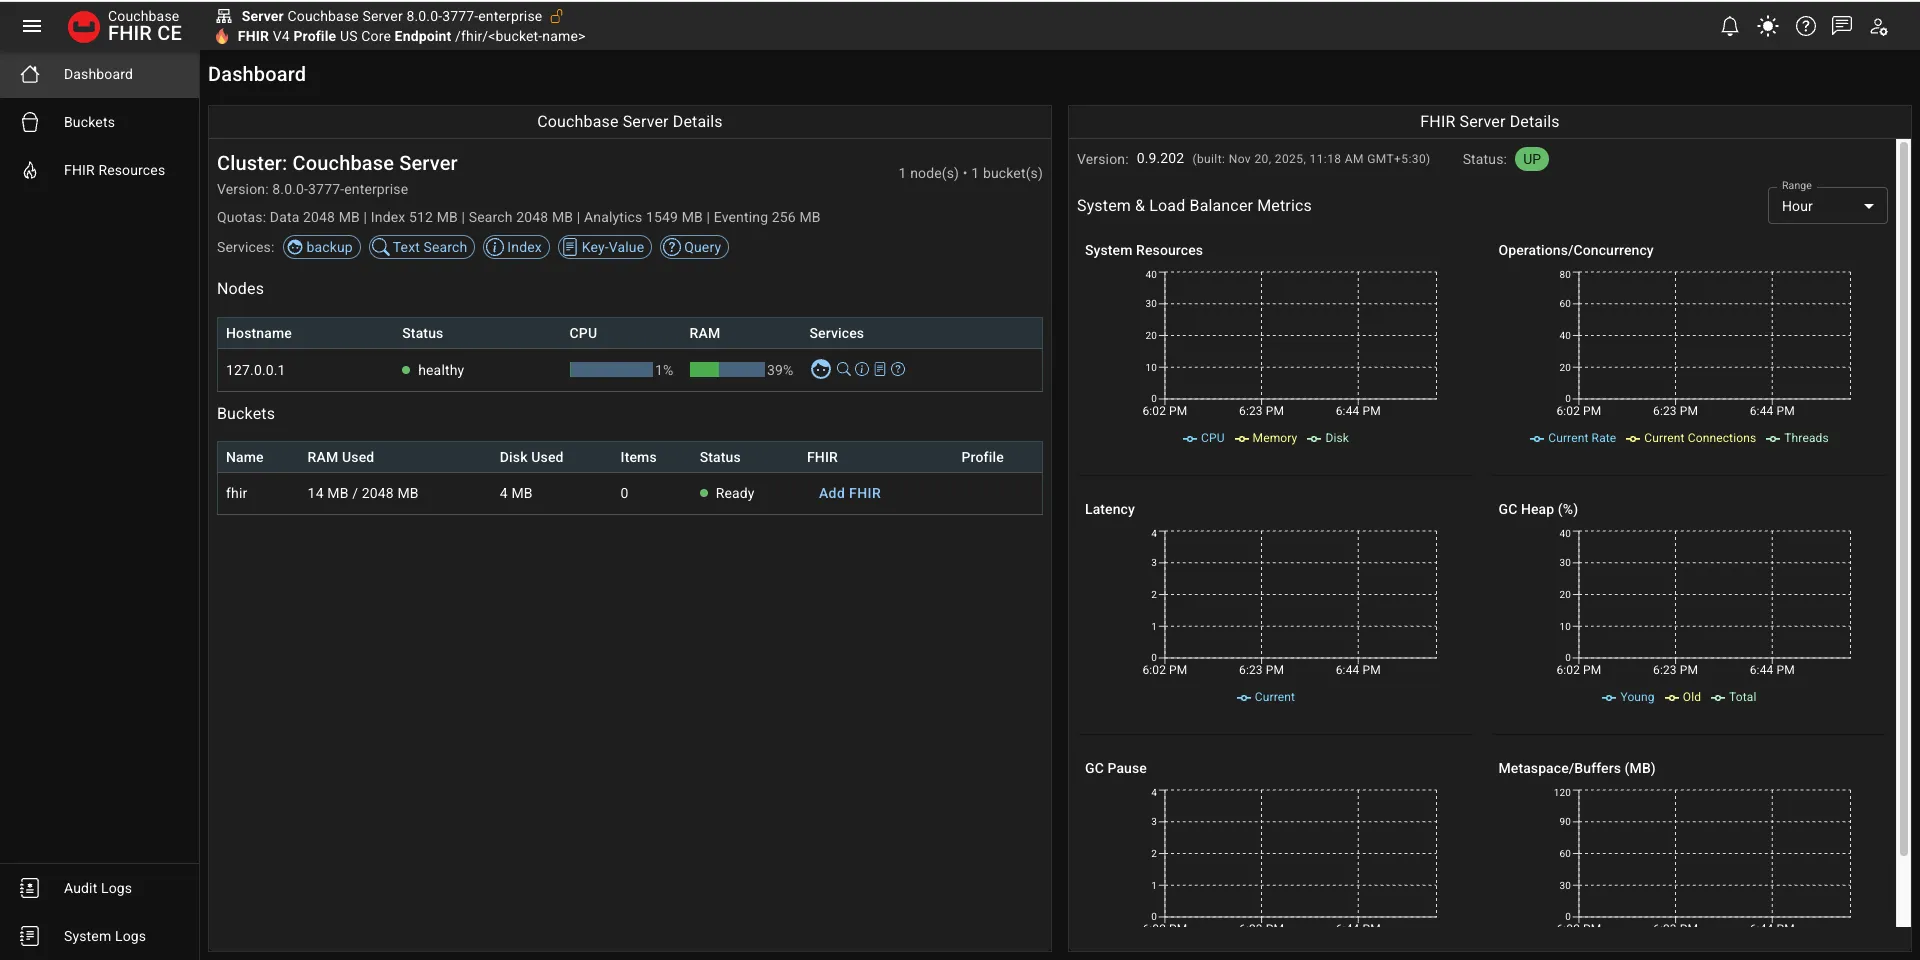Open the document/logs icon for node 127.0.0.1
Image resolution: width=1920 pixels, height=960 pixels.
(879, 369)
